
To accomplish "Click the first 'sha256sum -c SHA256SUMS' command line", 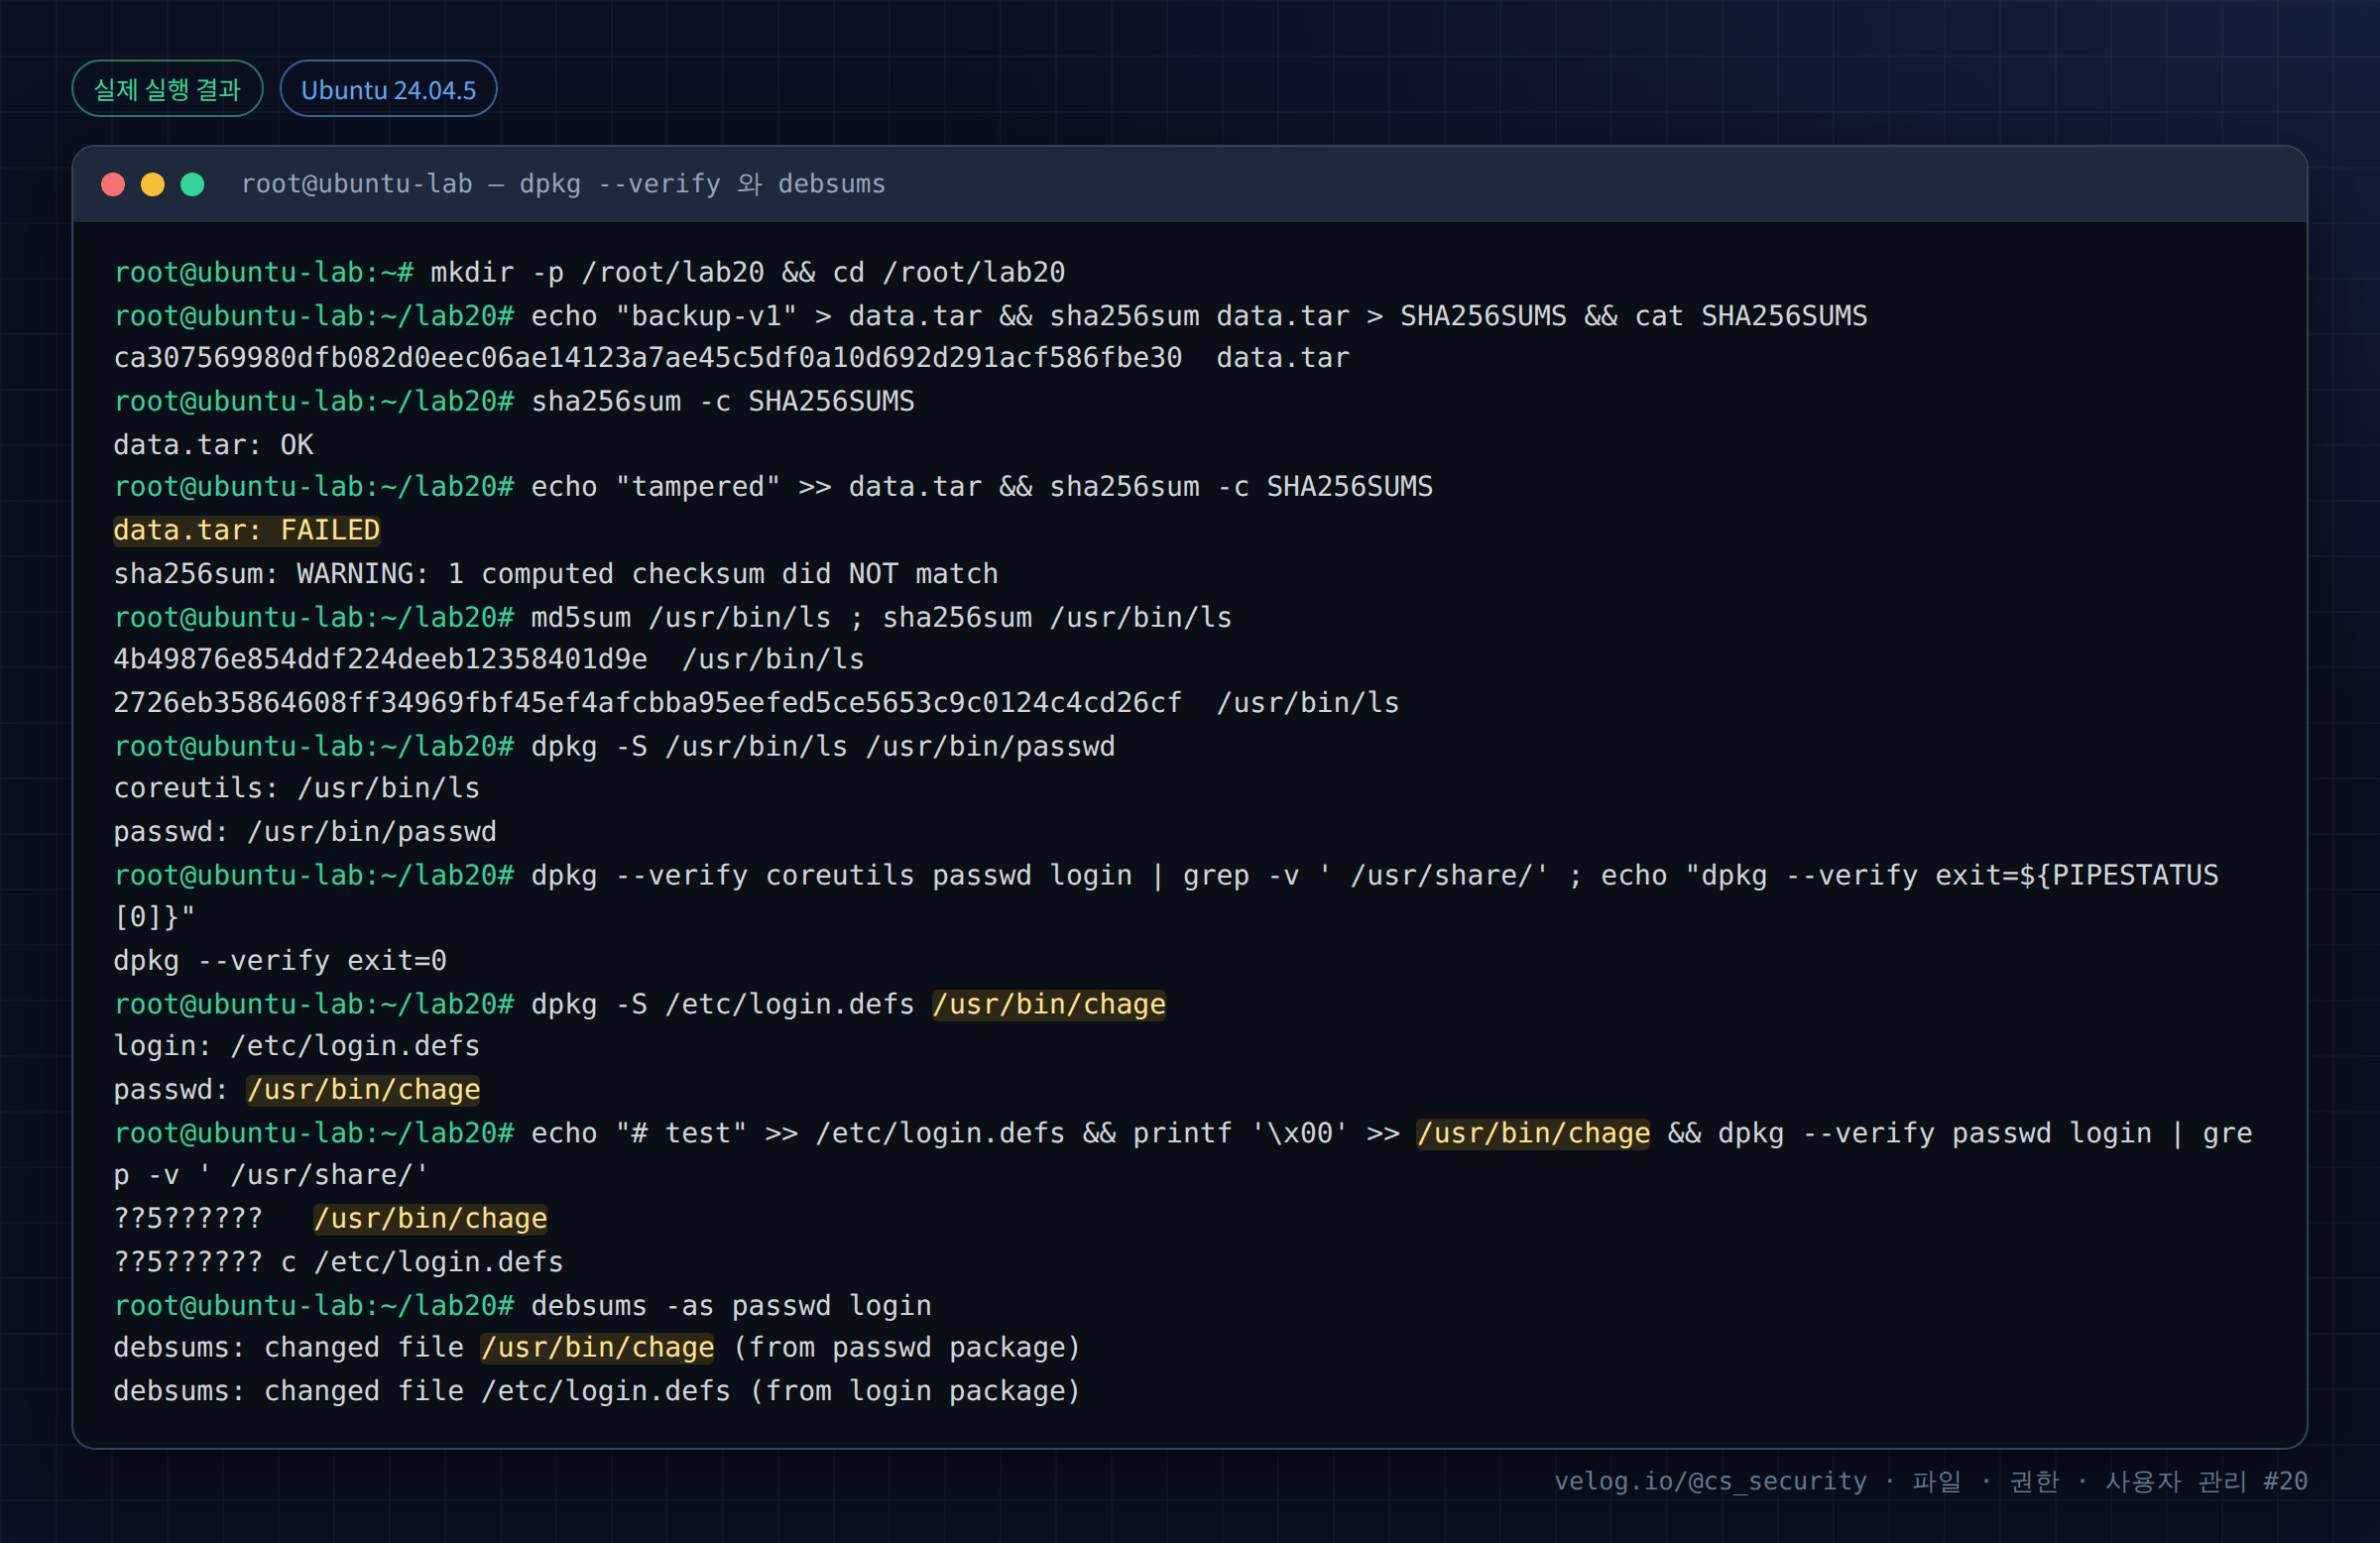I will pos(514,401).
